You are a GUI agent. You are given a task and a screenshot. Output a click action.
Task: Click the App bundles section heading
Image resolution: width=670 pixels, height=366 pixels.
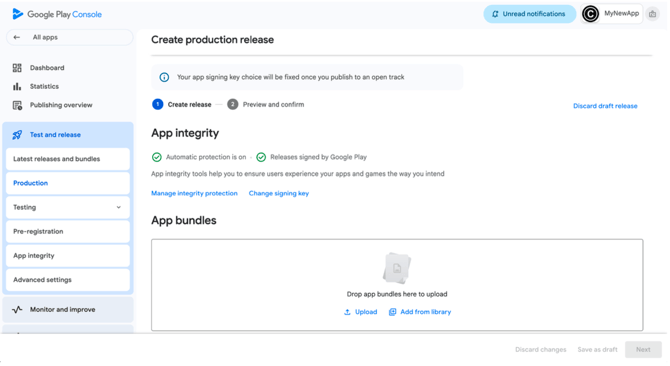[184, 220]
